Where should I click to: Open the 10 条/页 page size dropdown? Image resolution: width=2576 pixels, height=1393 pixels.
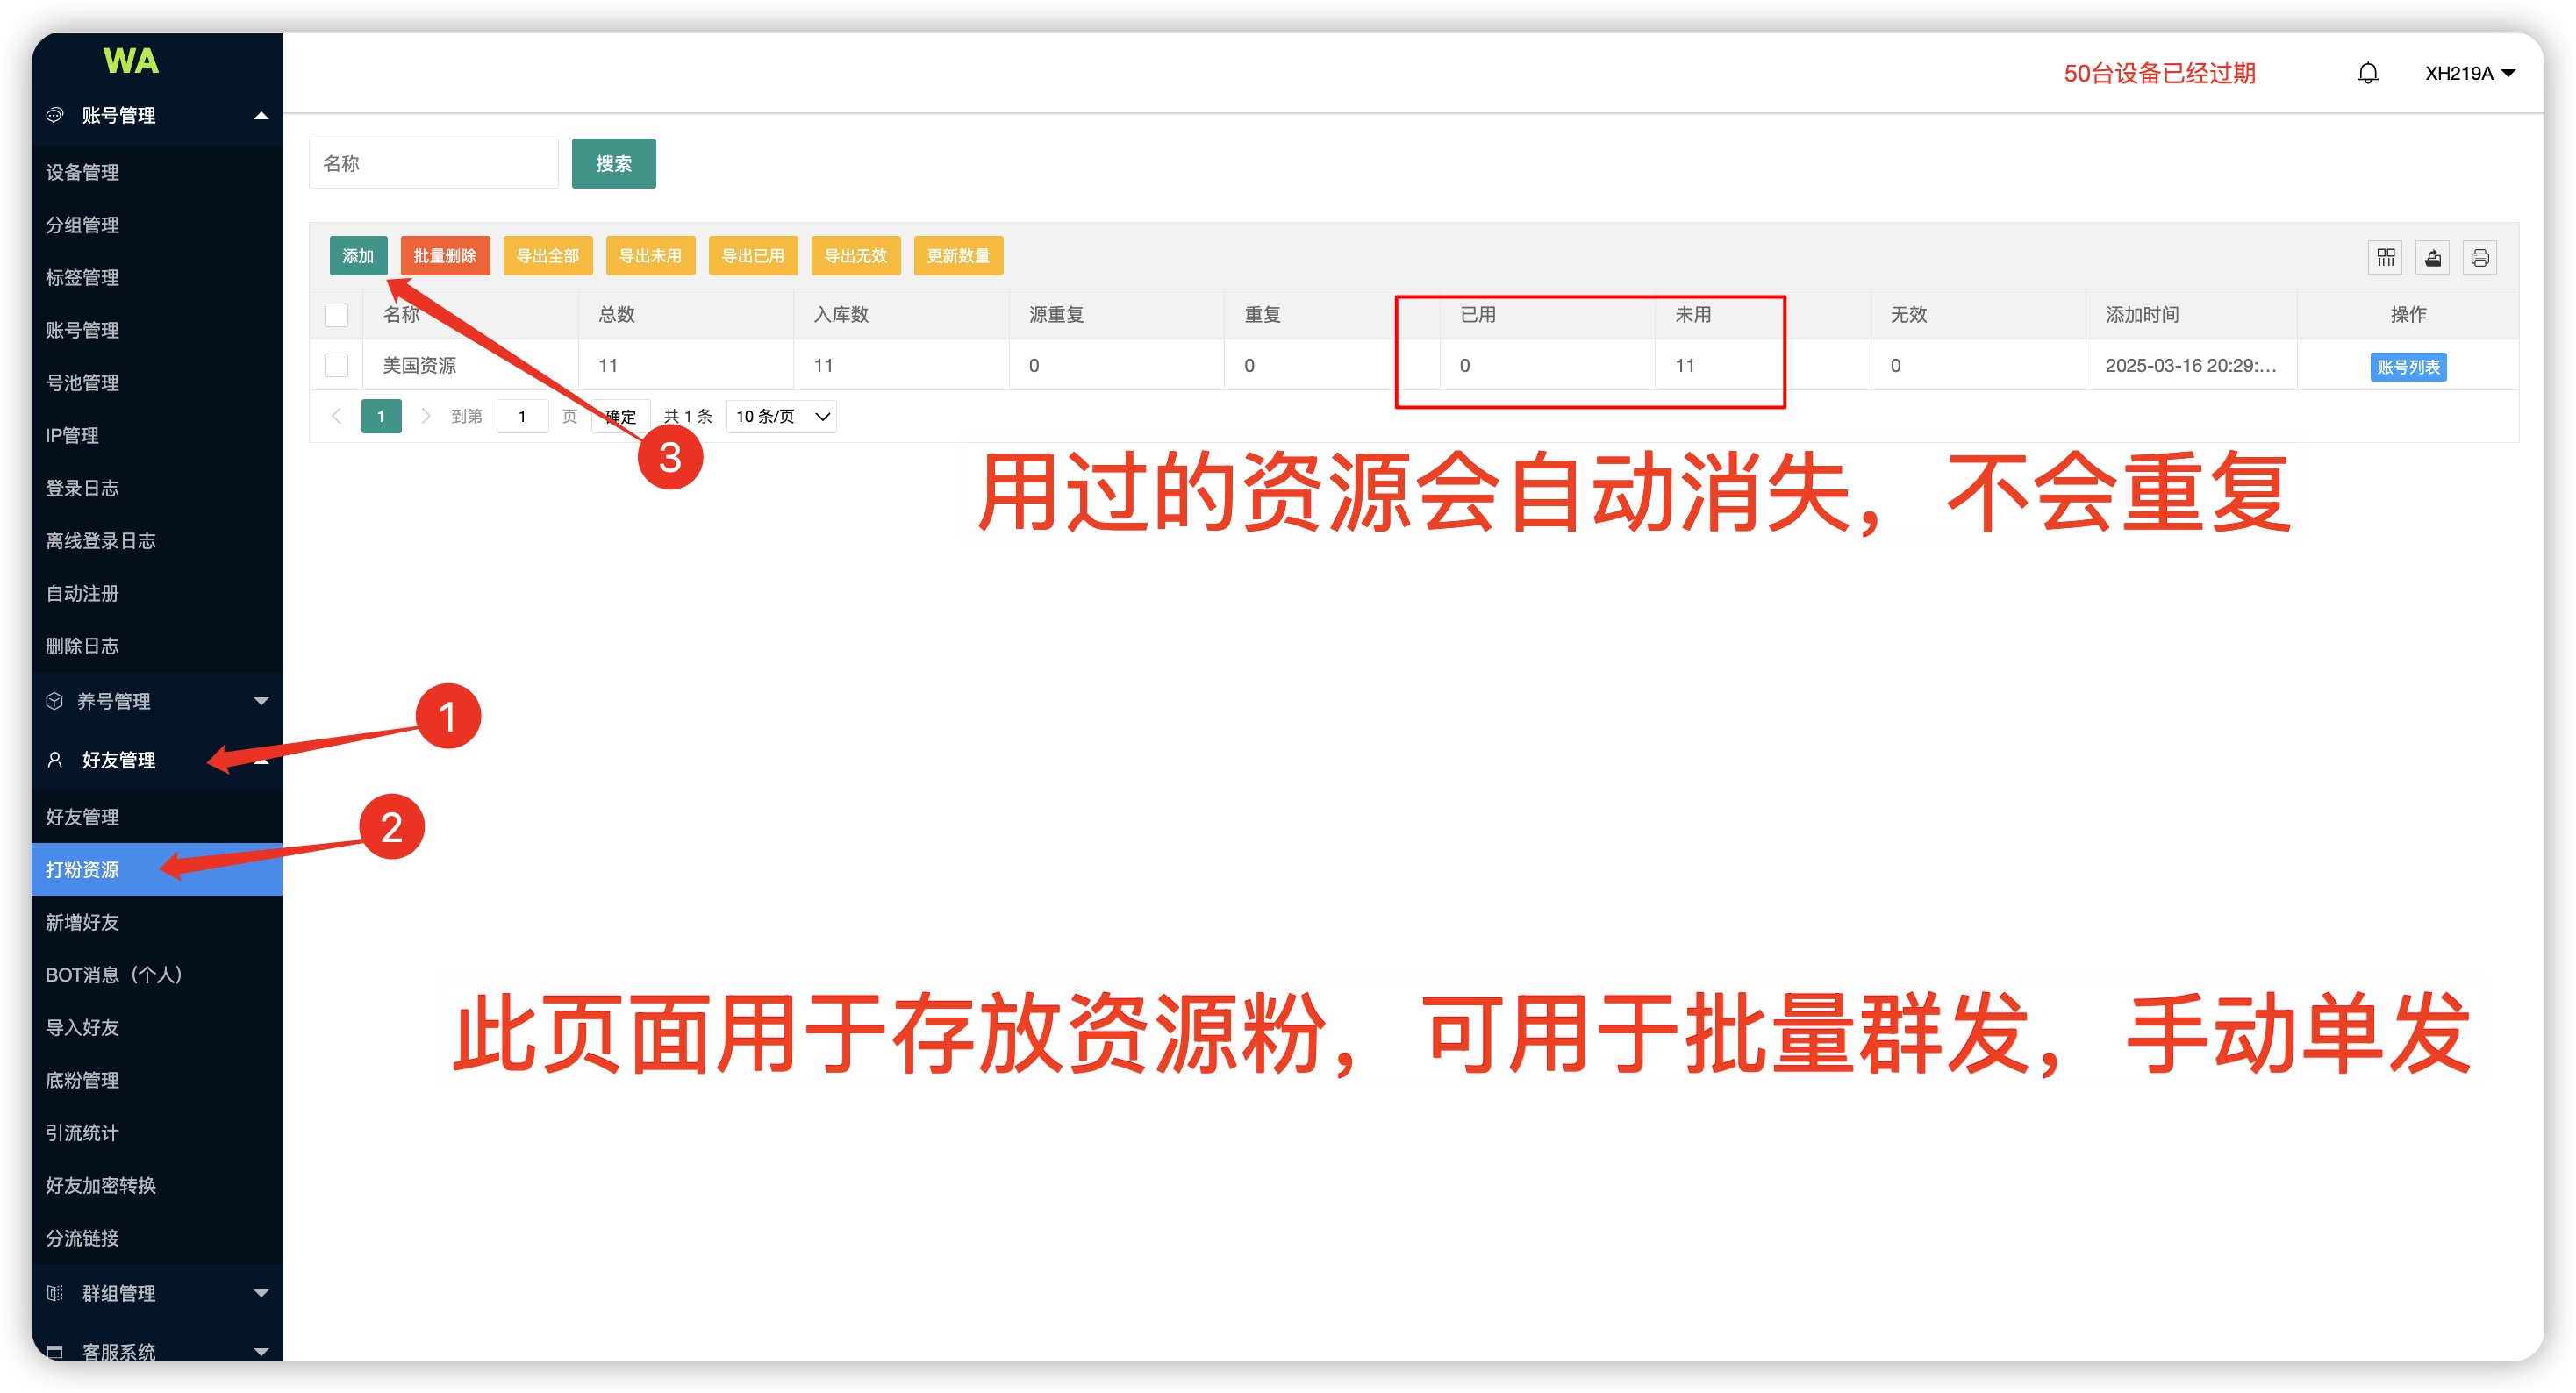[782, 416]
